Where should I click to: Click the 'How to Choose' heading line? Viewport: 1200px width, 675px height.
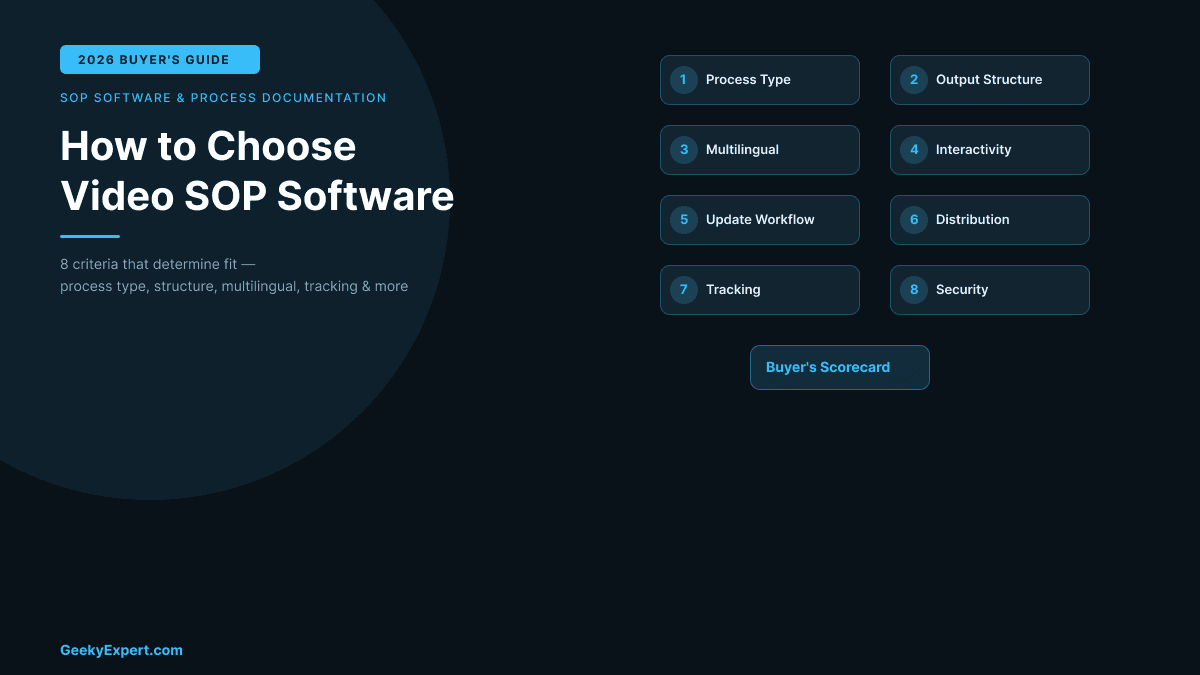tap(208, 146)
